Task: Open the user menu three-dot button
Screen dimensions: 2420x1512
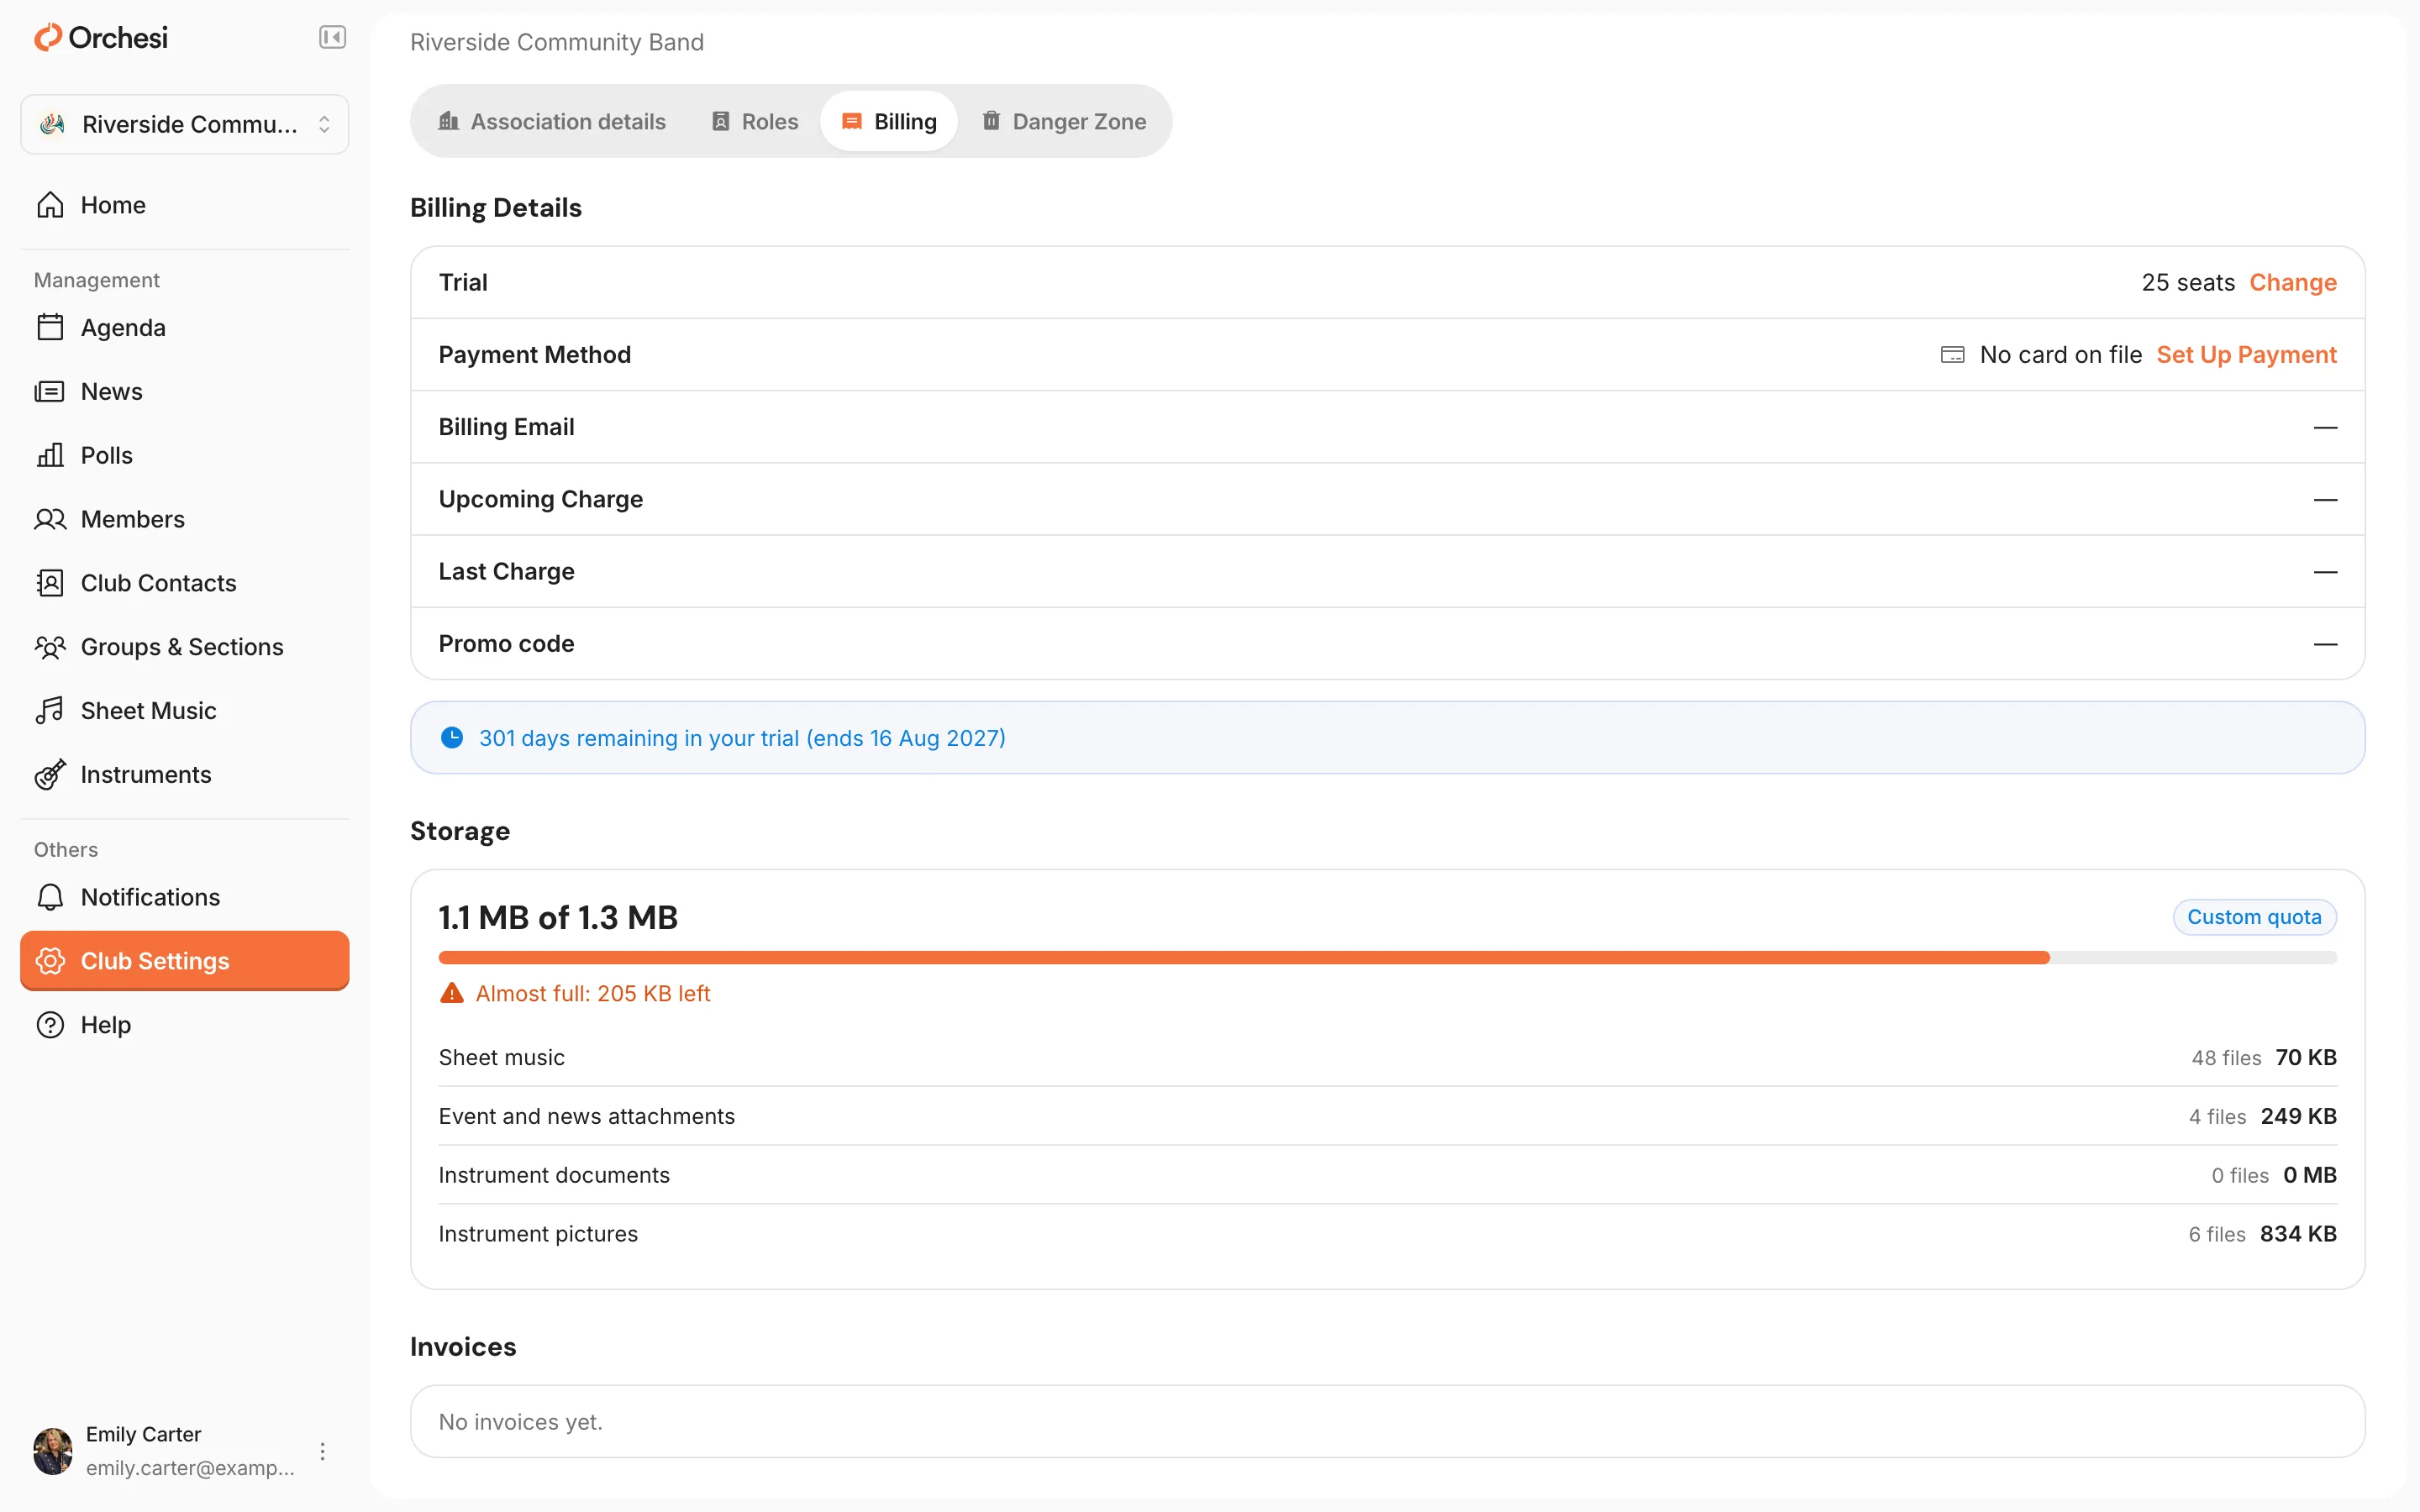Action: (322, 1451)
